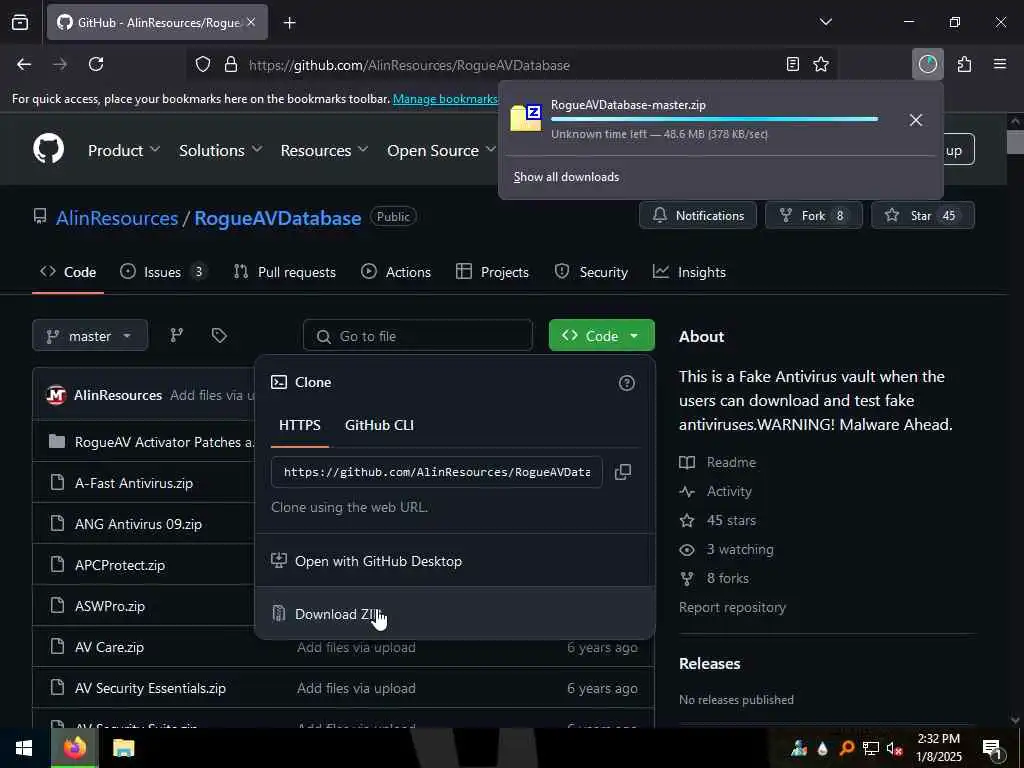Click the GitHub Octocat logo
This screenshot has width=1024, height=768.
pos(48,150)
